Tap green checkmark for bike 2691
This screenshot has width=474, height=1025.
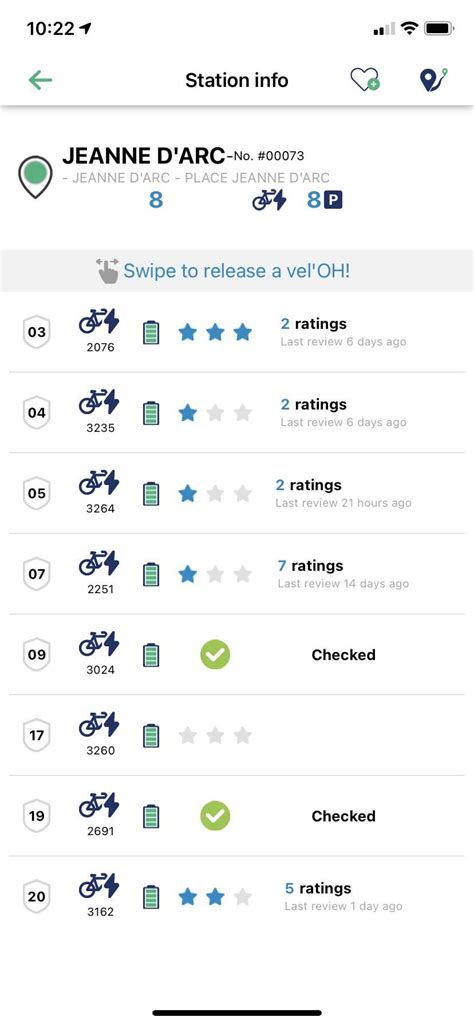(215, 816)
